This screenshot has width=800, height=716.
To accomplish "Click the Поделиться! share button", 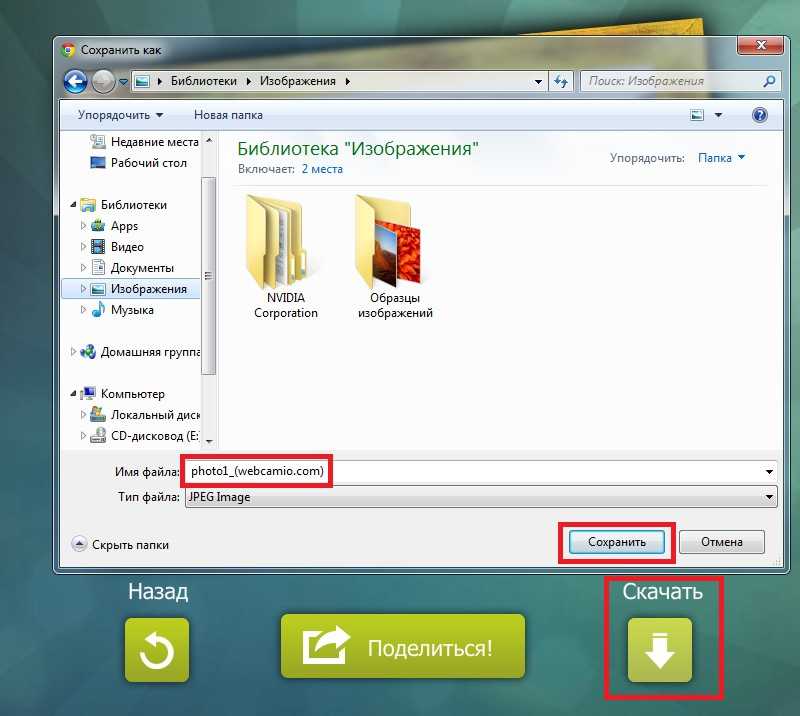I will point(403,647).
